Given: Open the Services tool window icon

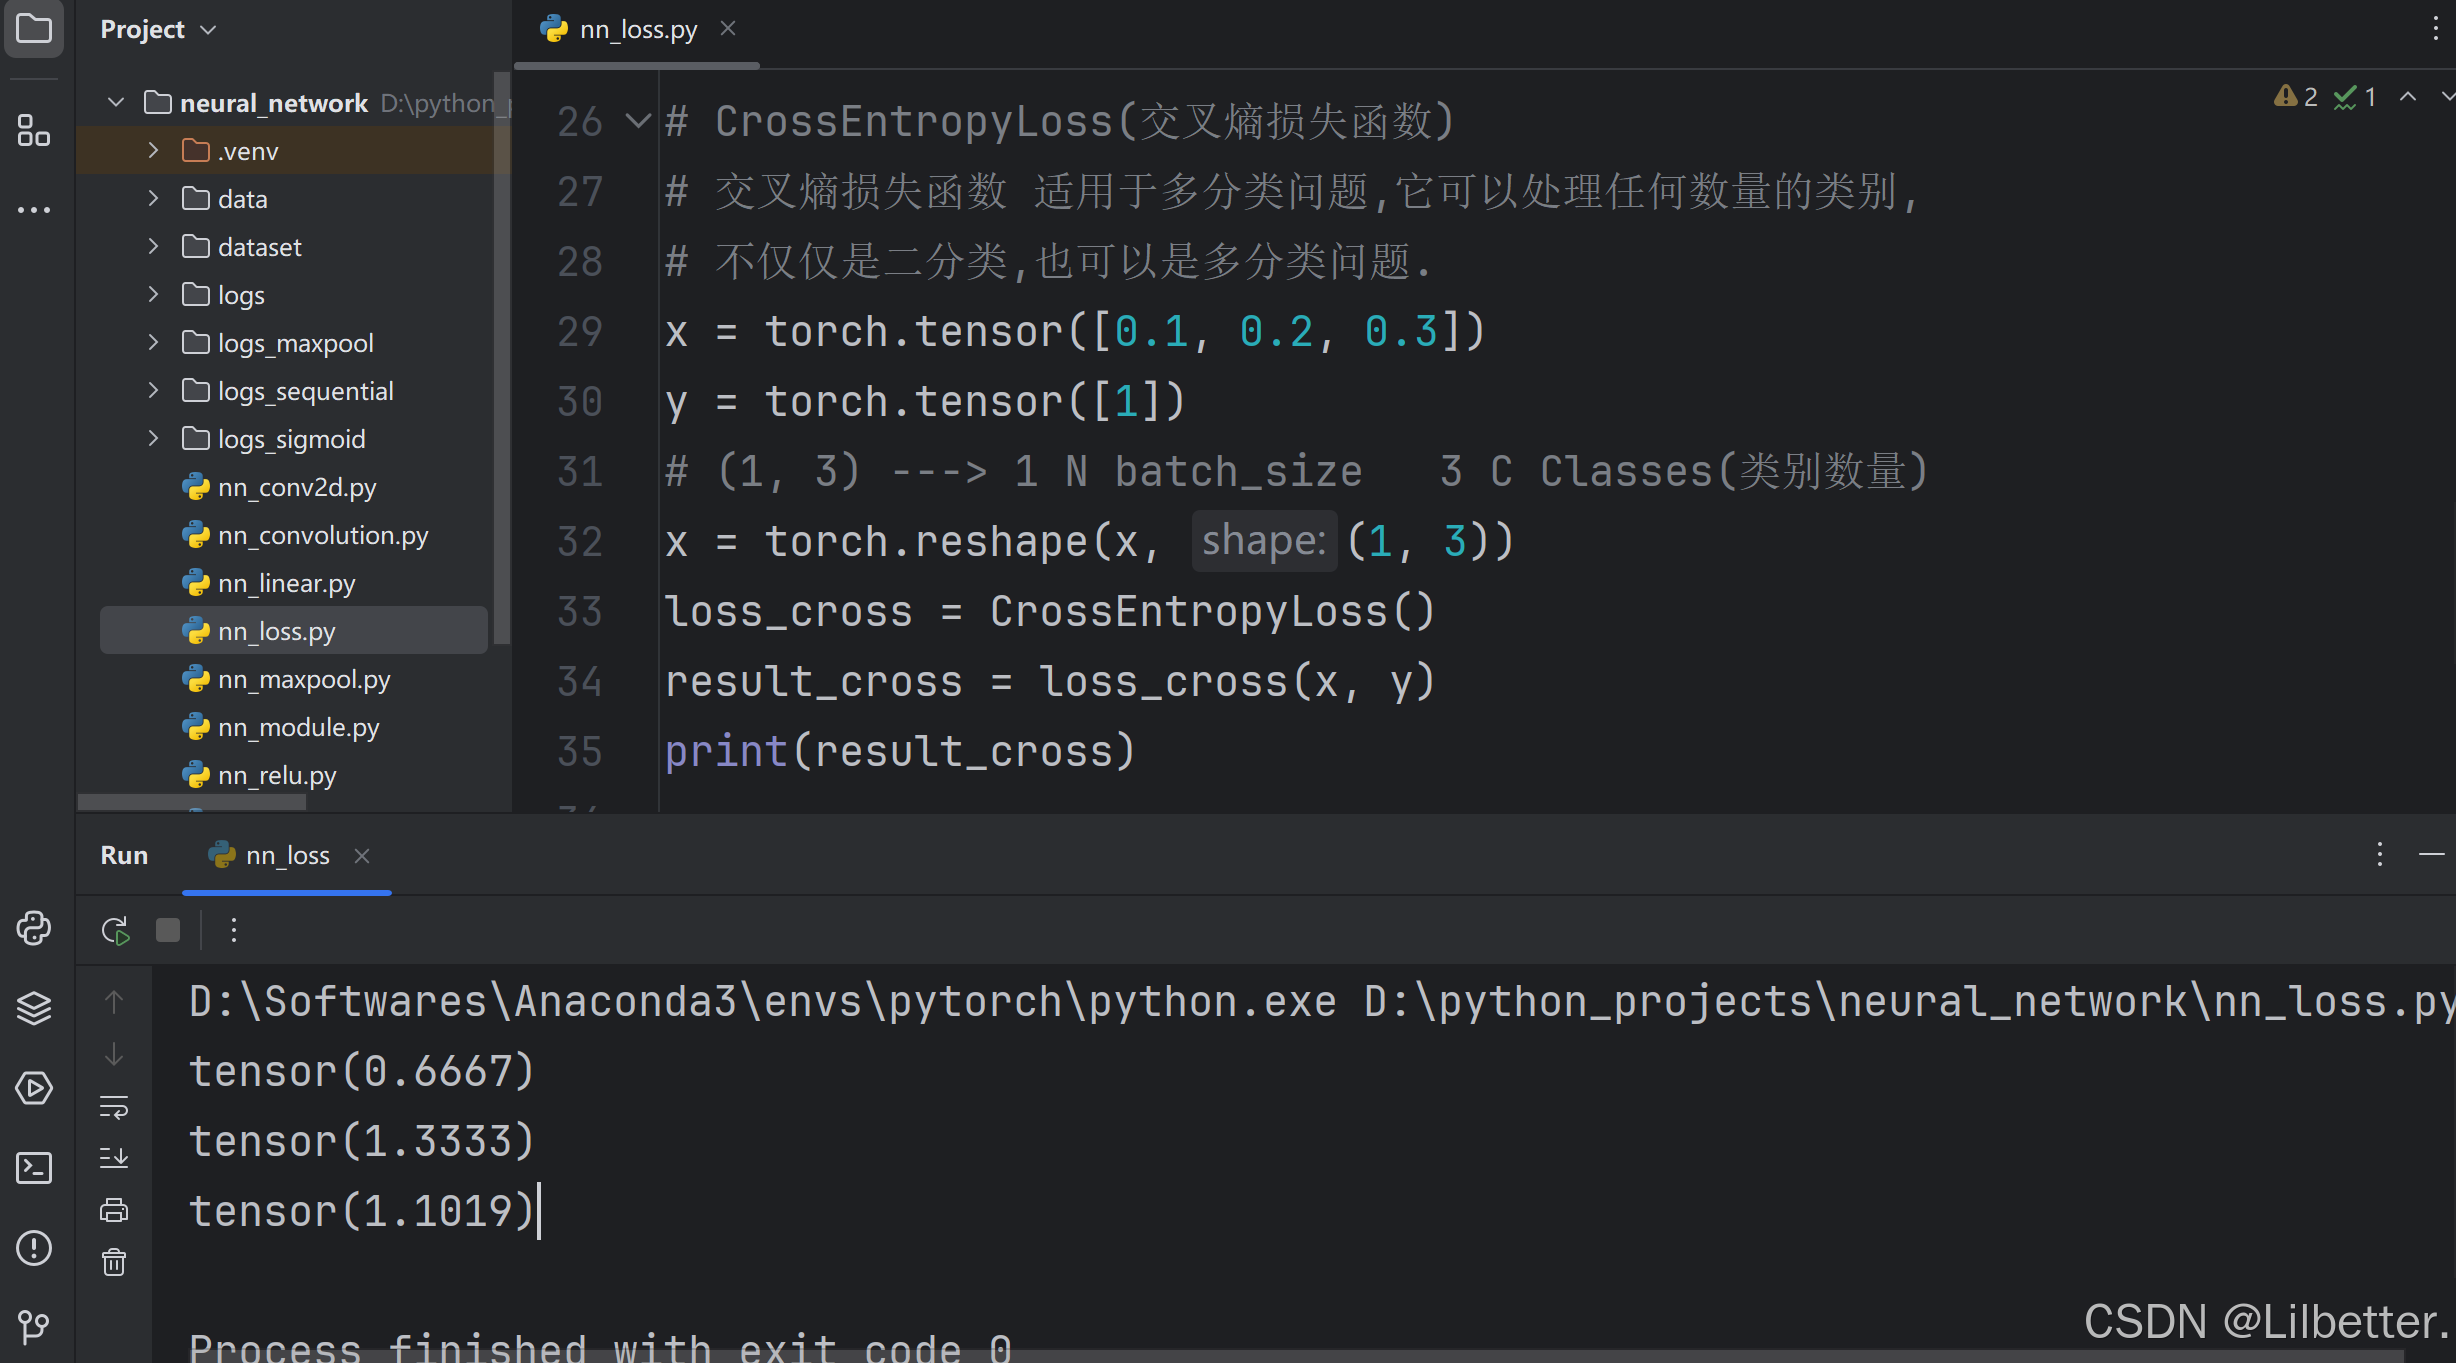Looking at the screenshot, I should pyautogui.click(x=34, y=1088).
